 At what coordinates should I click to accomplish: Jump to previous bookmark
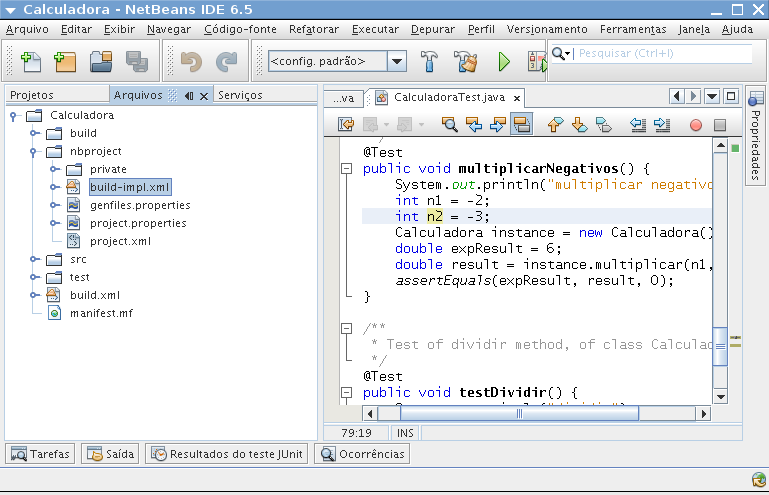555,125
